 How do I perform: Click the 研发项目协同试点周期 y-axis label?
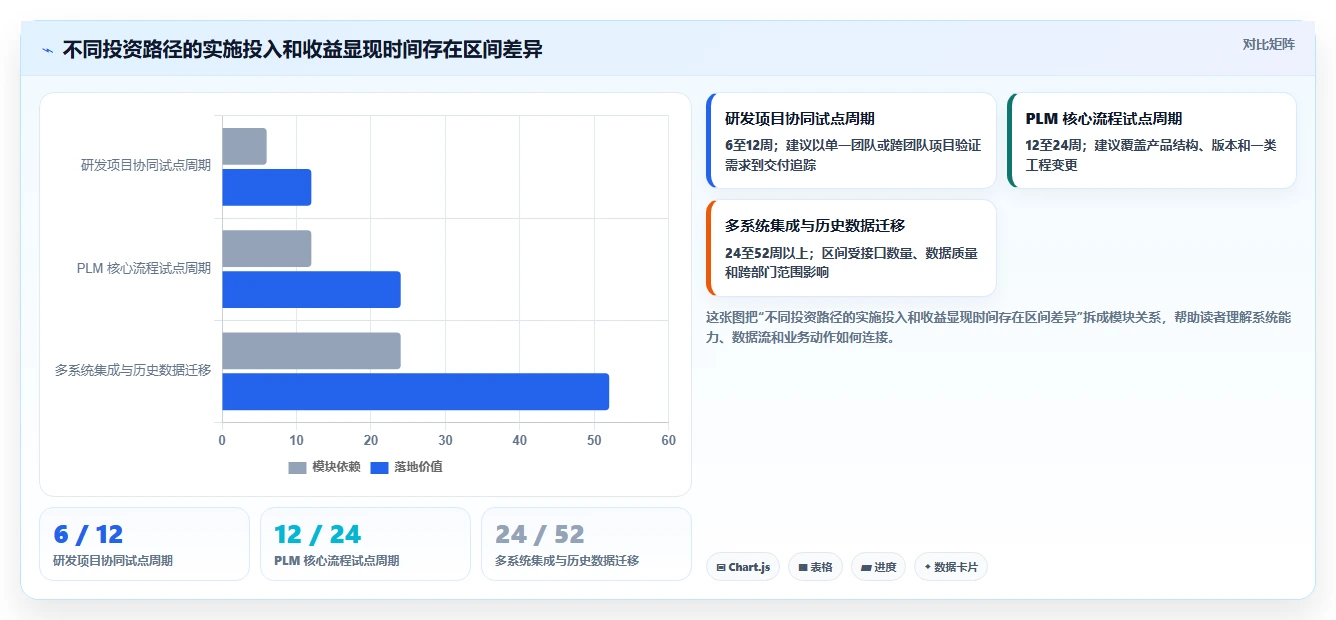click(146, 166)
